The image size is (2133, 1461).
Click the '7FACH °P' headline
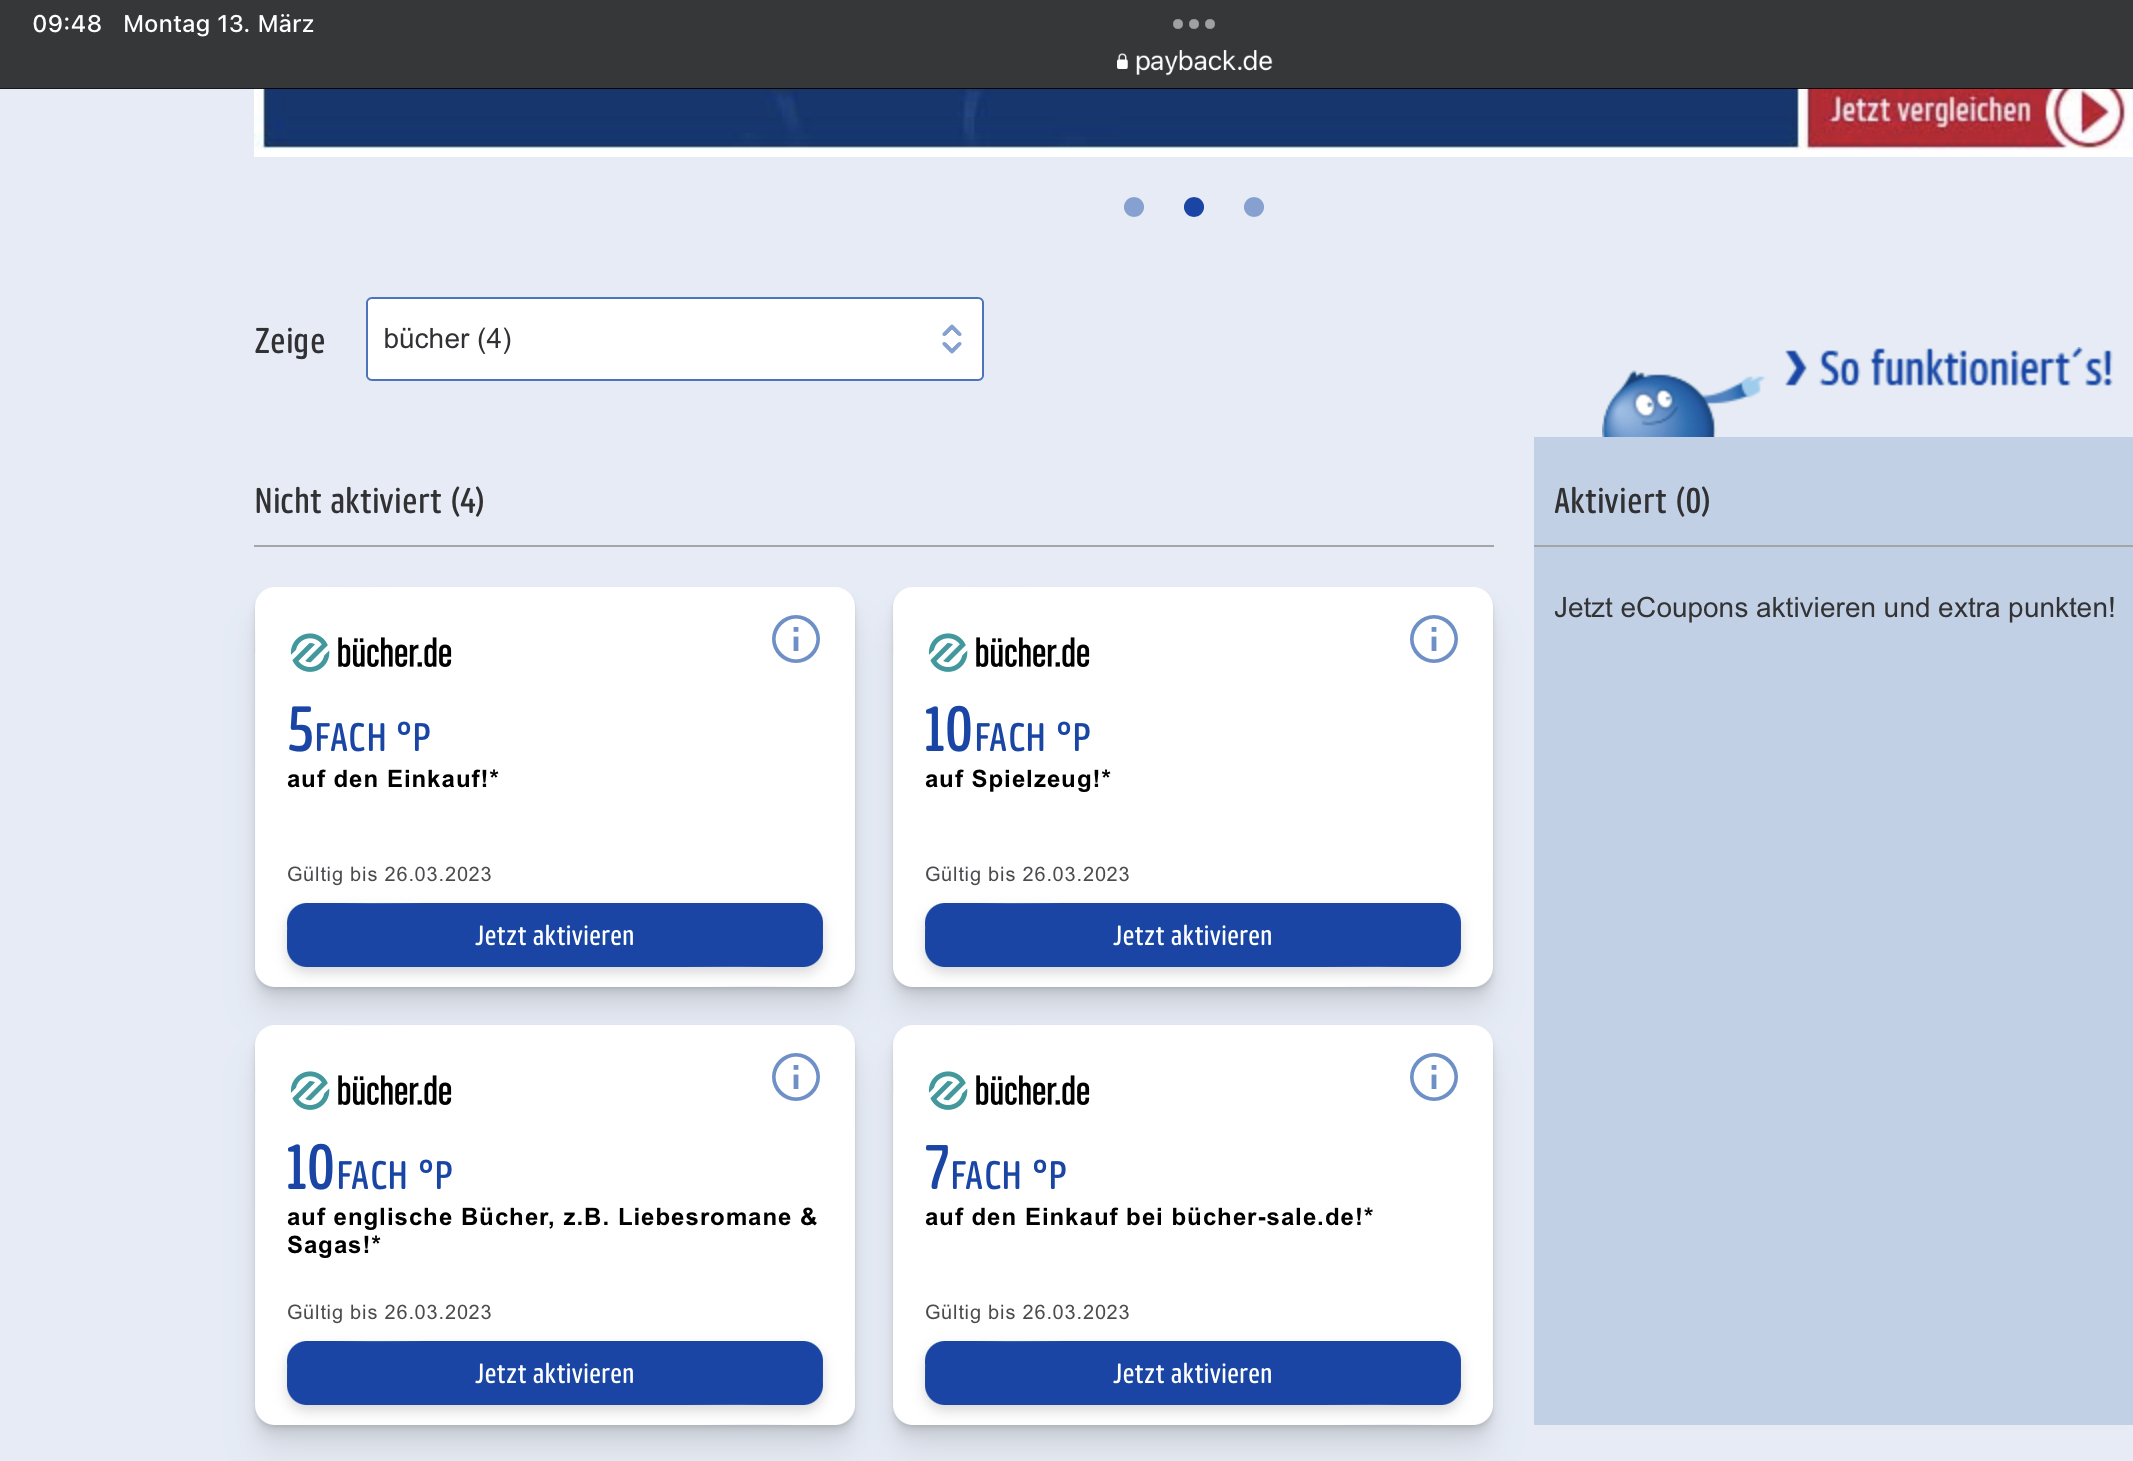(996, 1168)
